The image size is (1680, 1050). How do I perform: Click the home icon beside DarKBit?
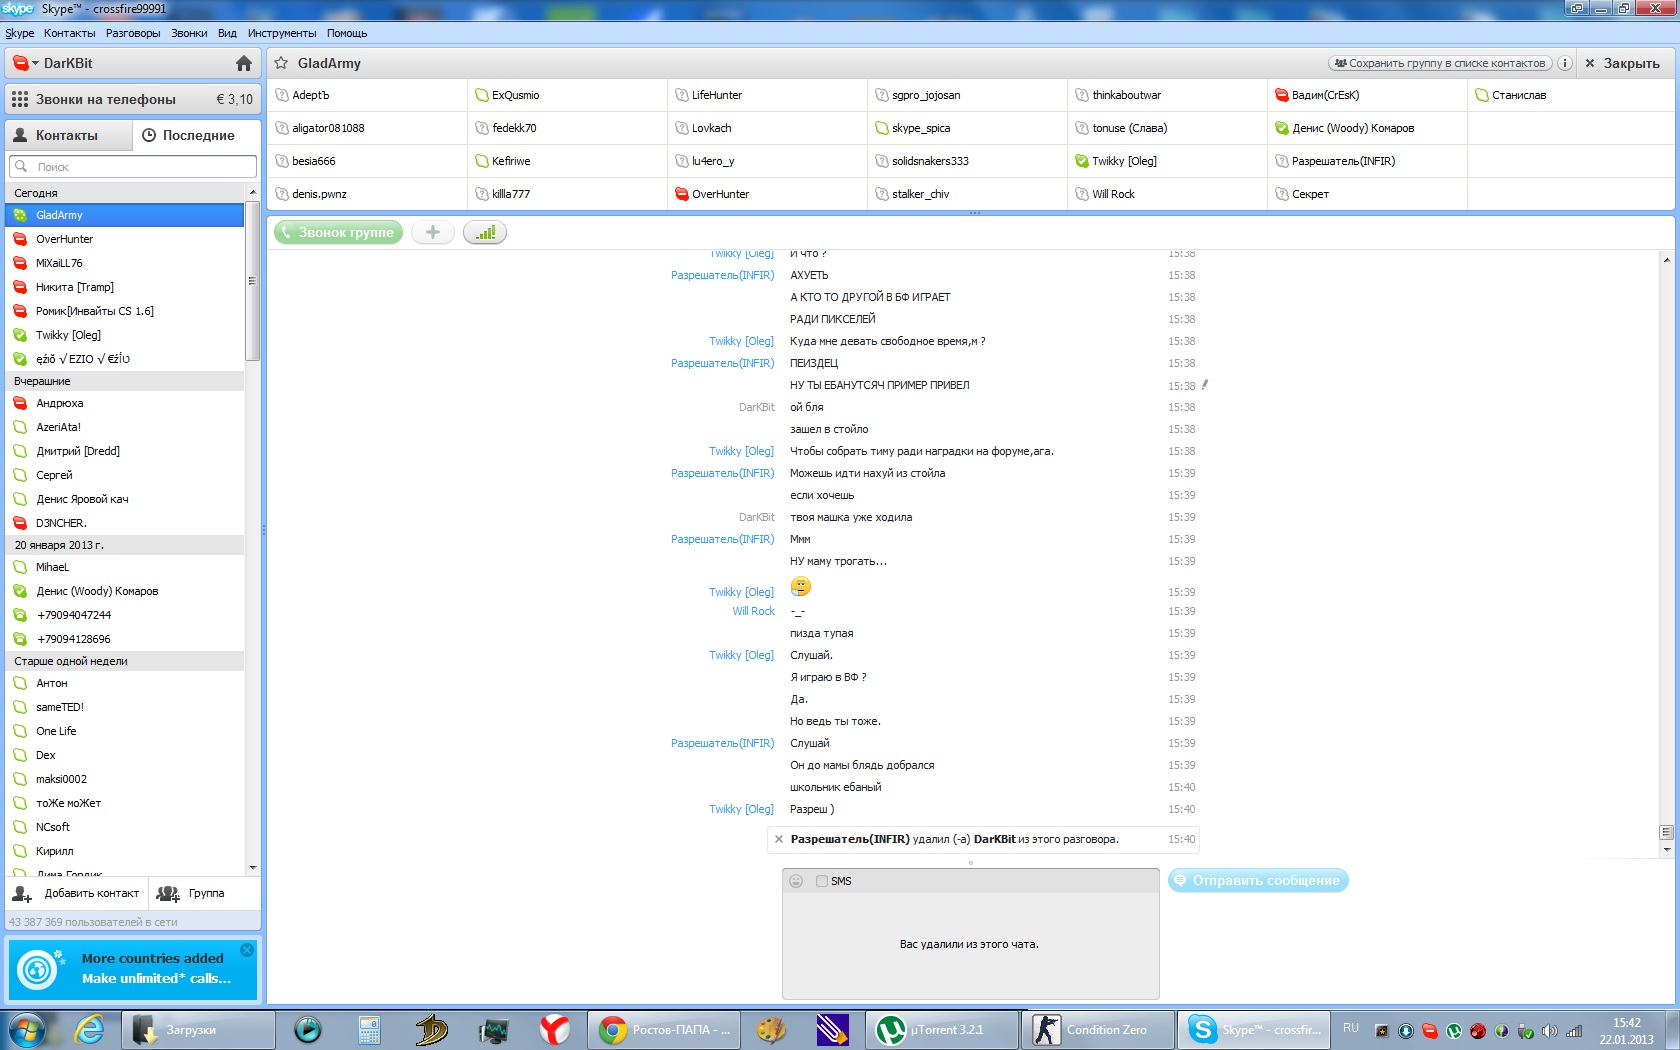tap(243, 63)
